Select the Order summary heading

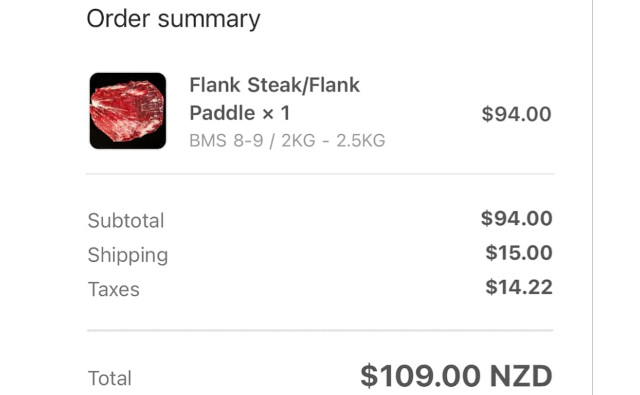[173, 19]
